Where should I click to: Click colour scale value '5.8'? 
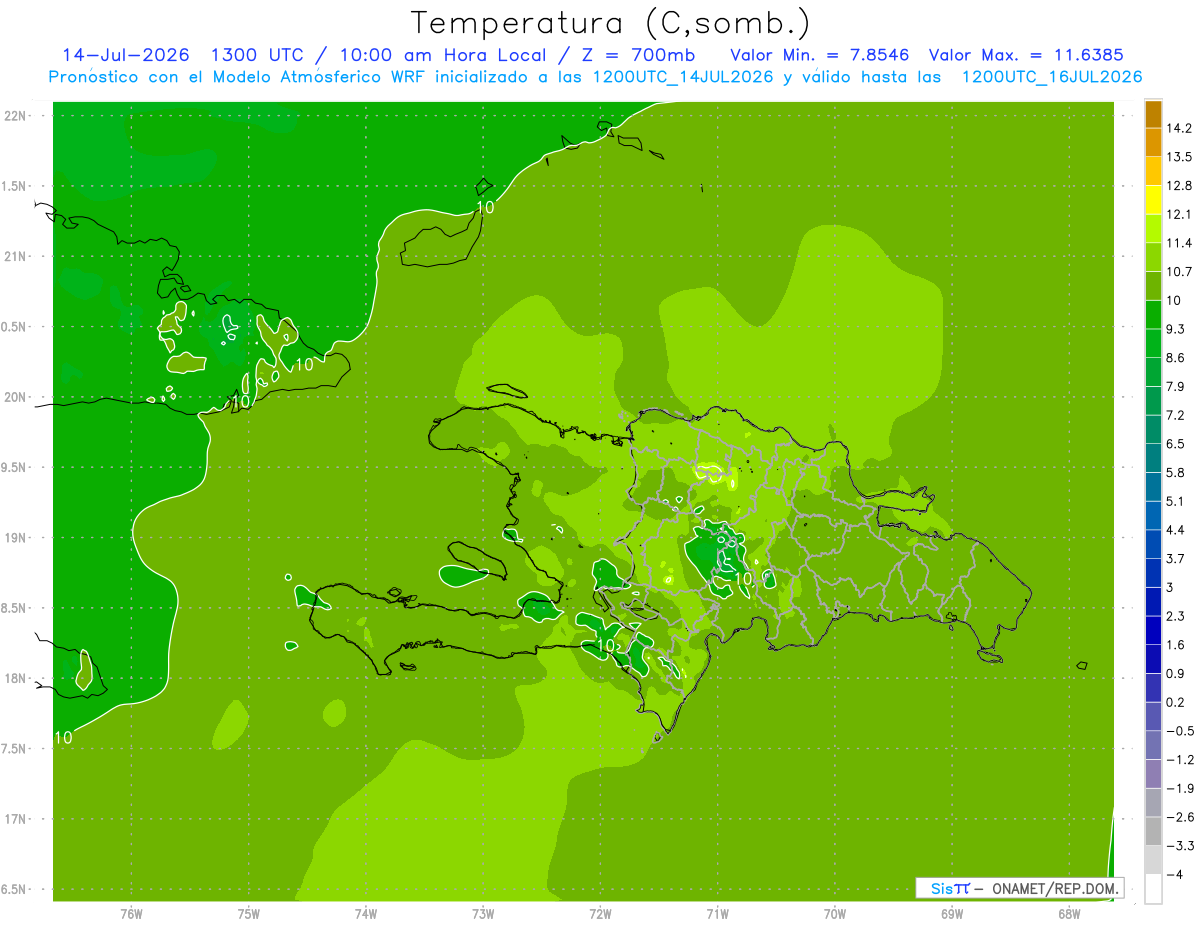(1176, 472)
